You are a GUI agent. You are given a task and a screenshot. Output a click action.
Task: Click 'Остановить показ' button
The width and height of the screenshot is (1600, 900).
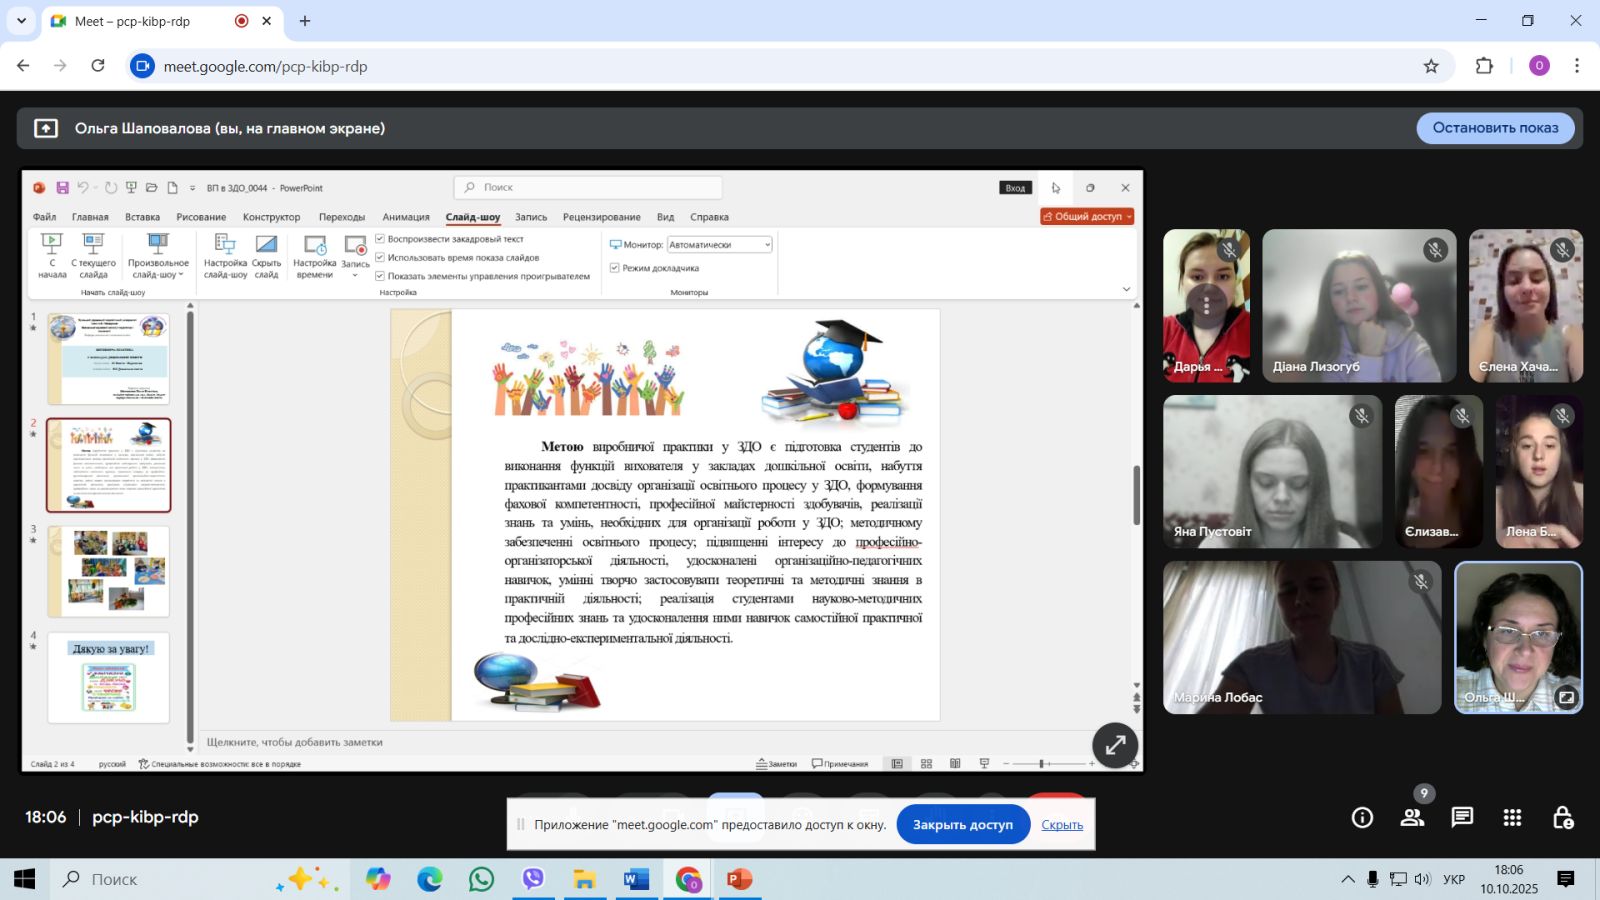click(x=1495, y=128)
